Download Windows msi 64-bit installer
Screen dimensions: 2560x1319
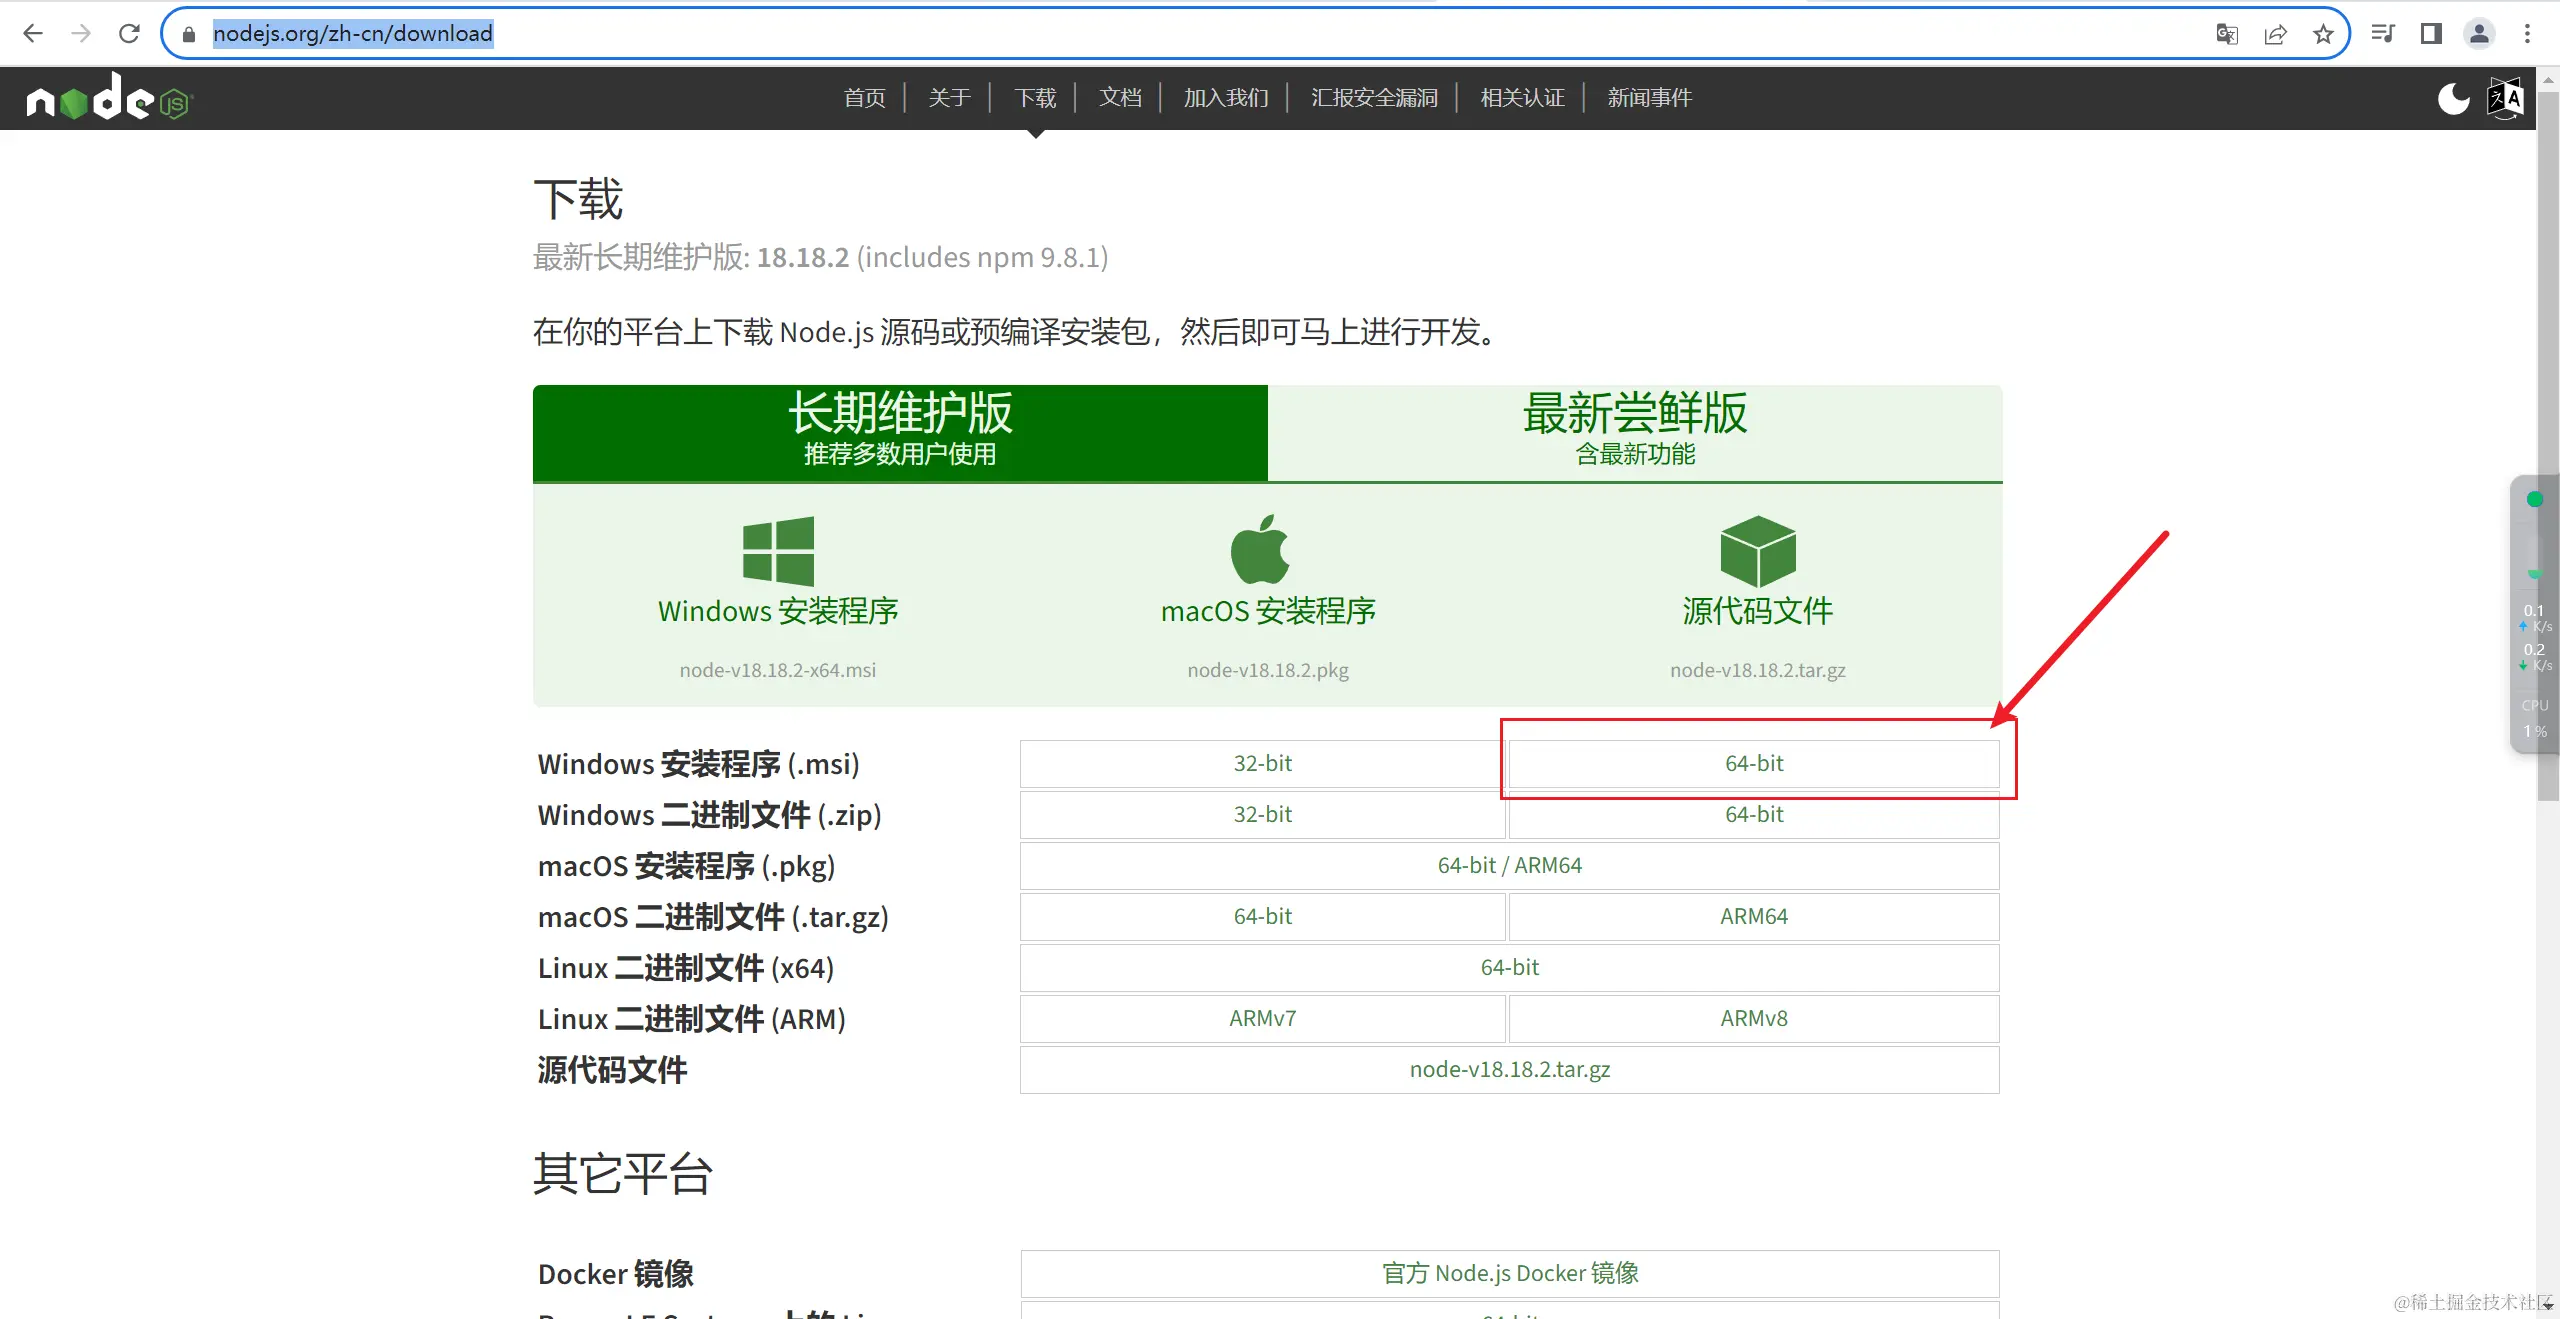coord(1754,764)
